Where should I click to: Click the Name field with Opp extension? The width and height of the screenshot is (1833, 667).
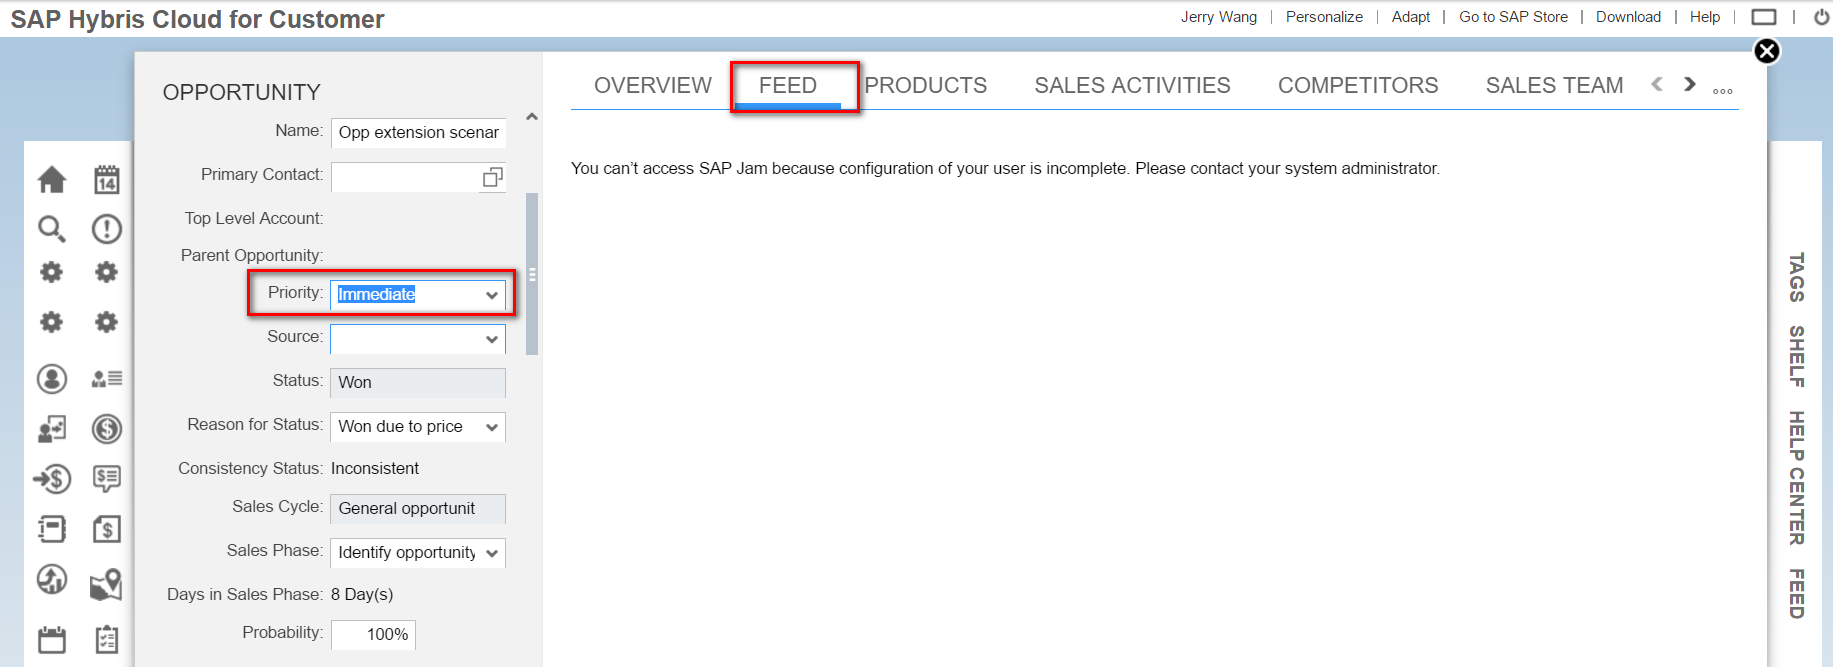point(418,133)
